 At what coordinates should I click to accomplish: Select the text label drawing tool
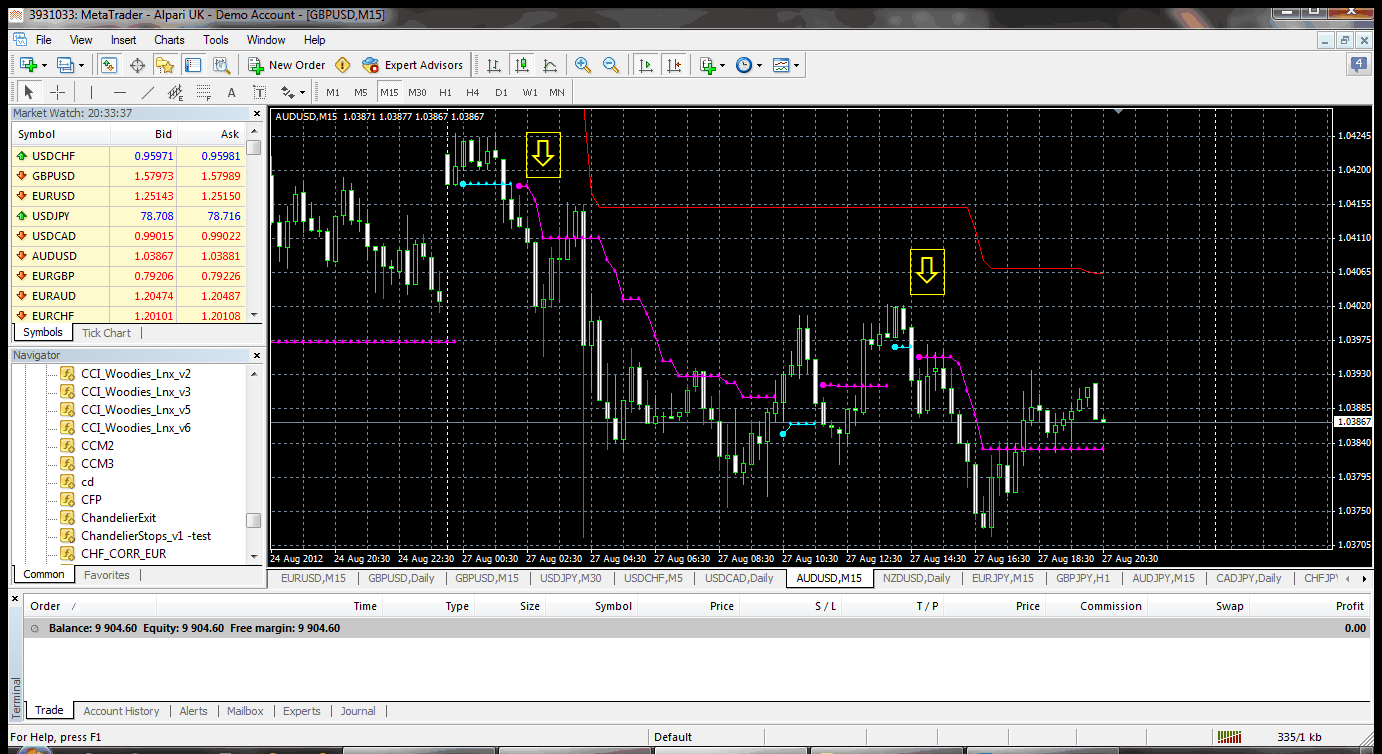coord(232,92)
